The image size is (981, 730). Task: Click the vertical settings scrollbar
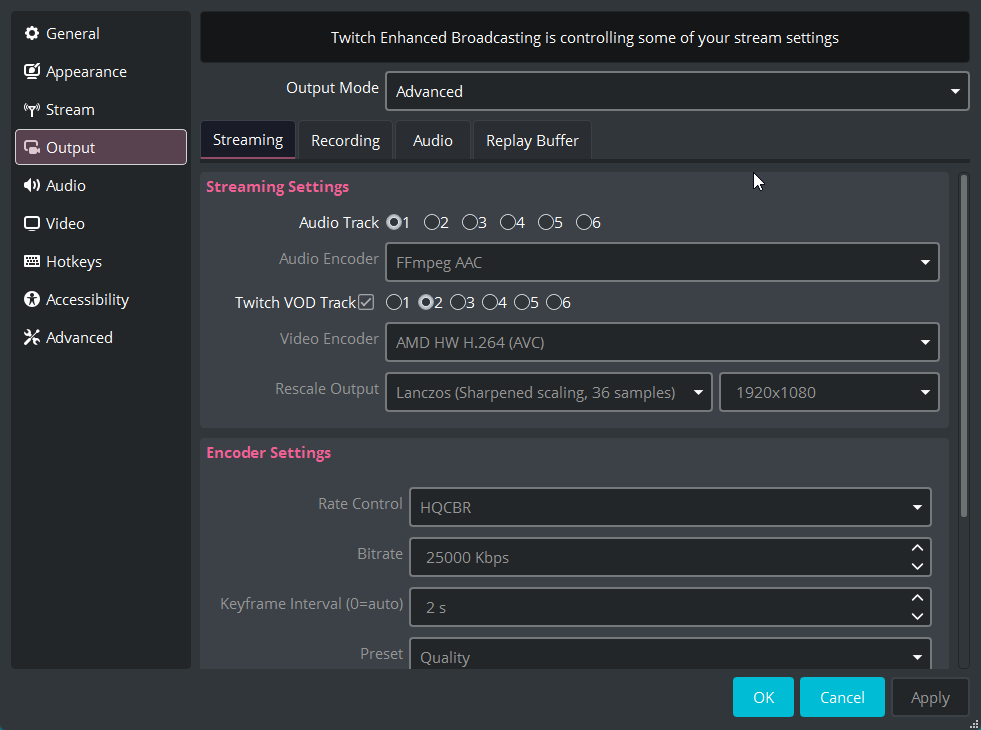coord(963,347)
